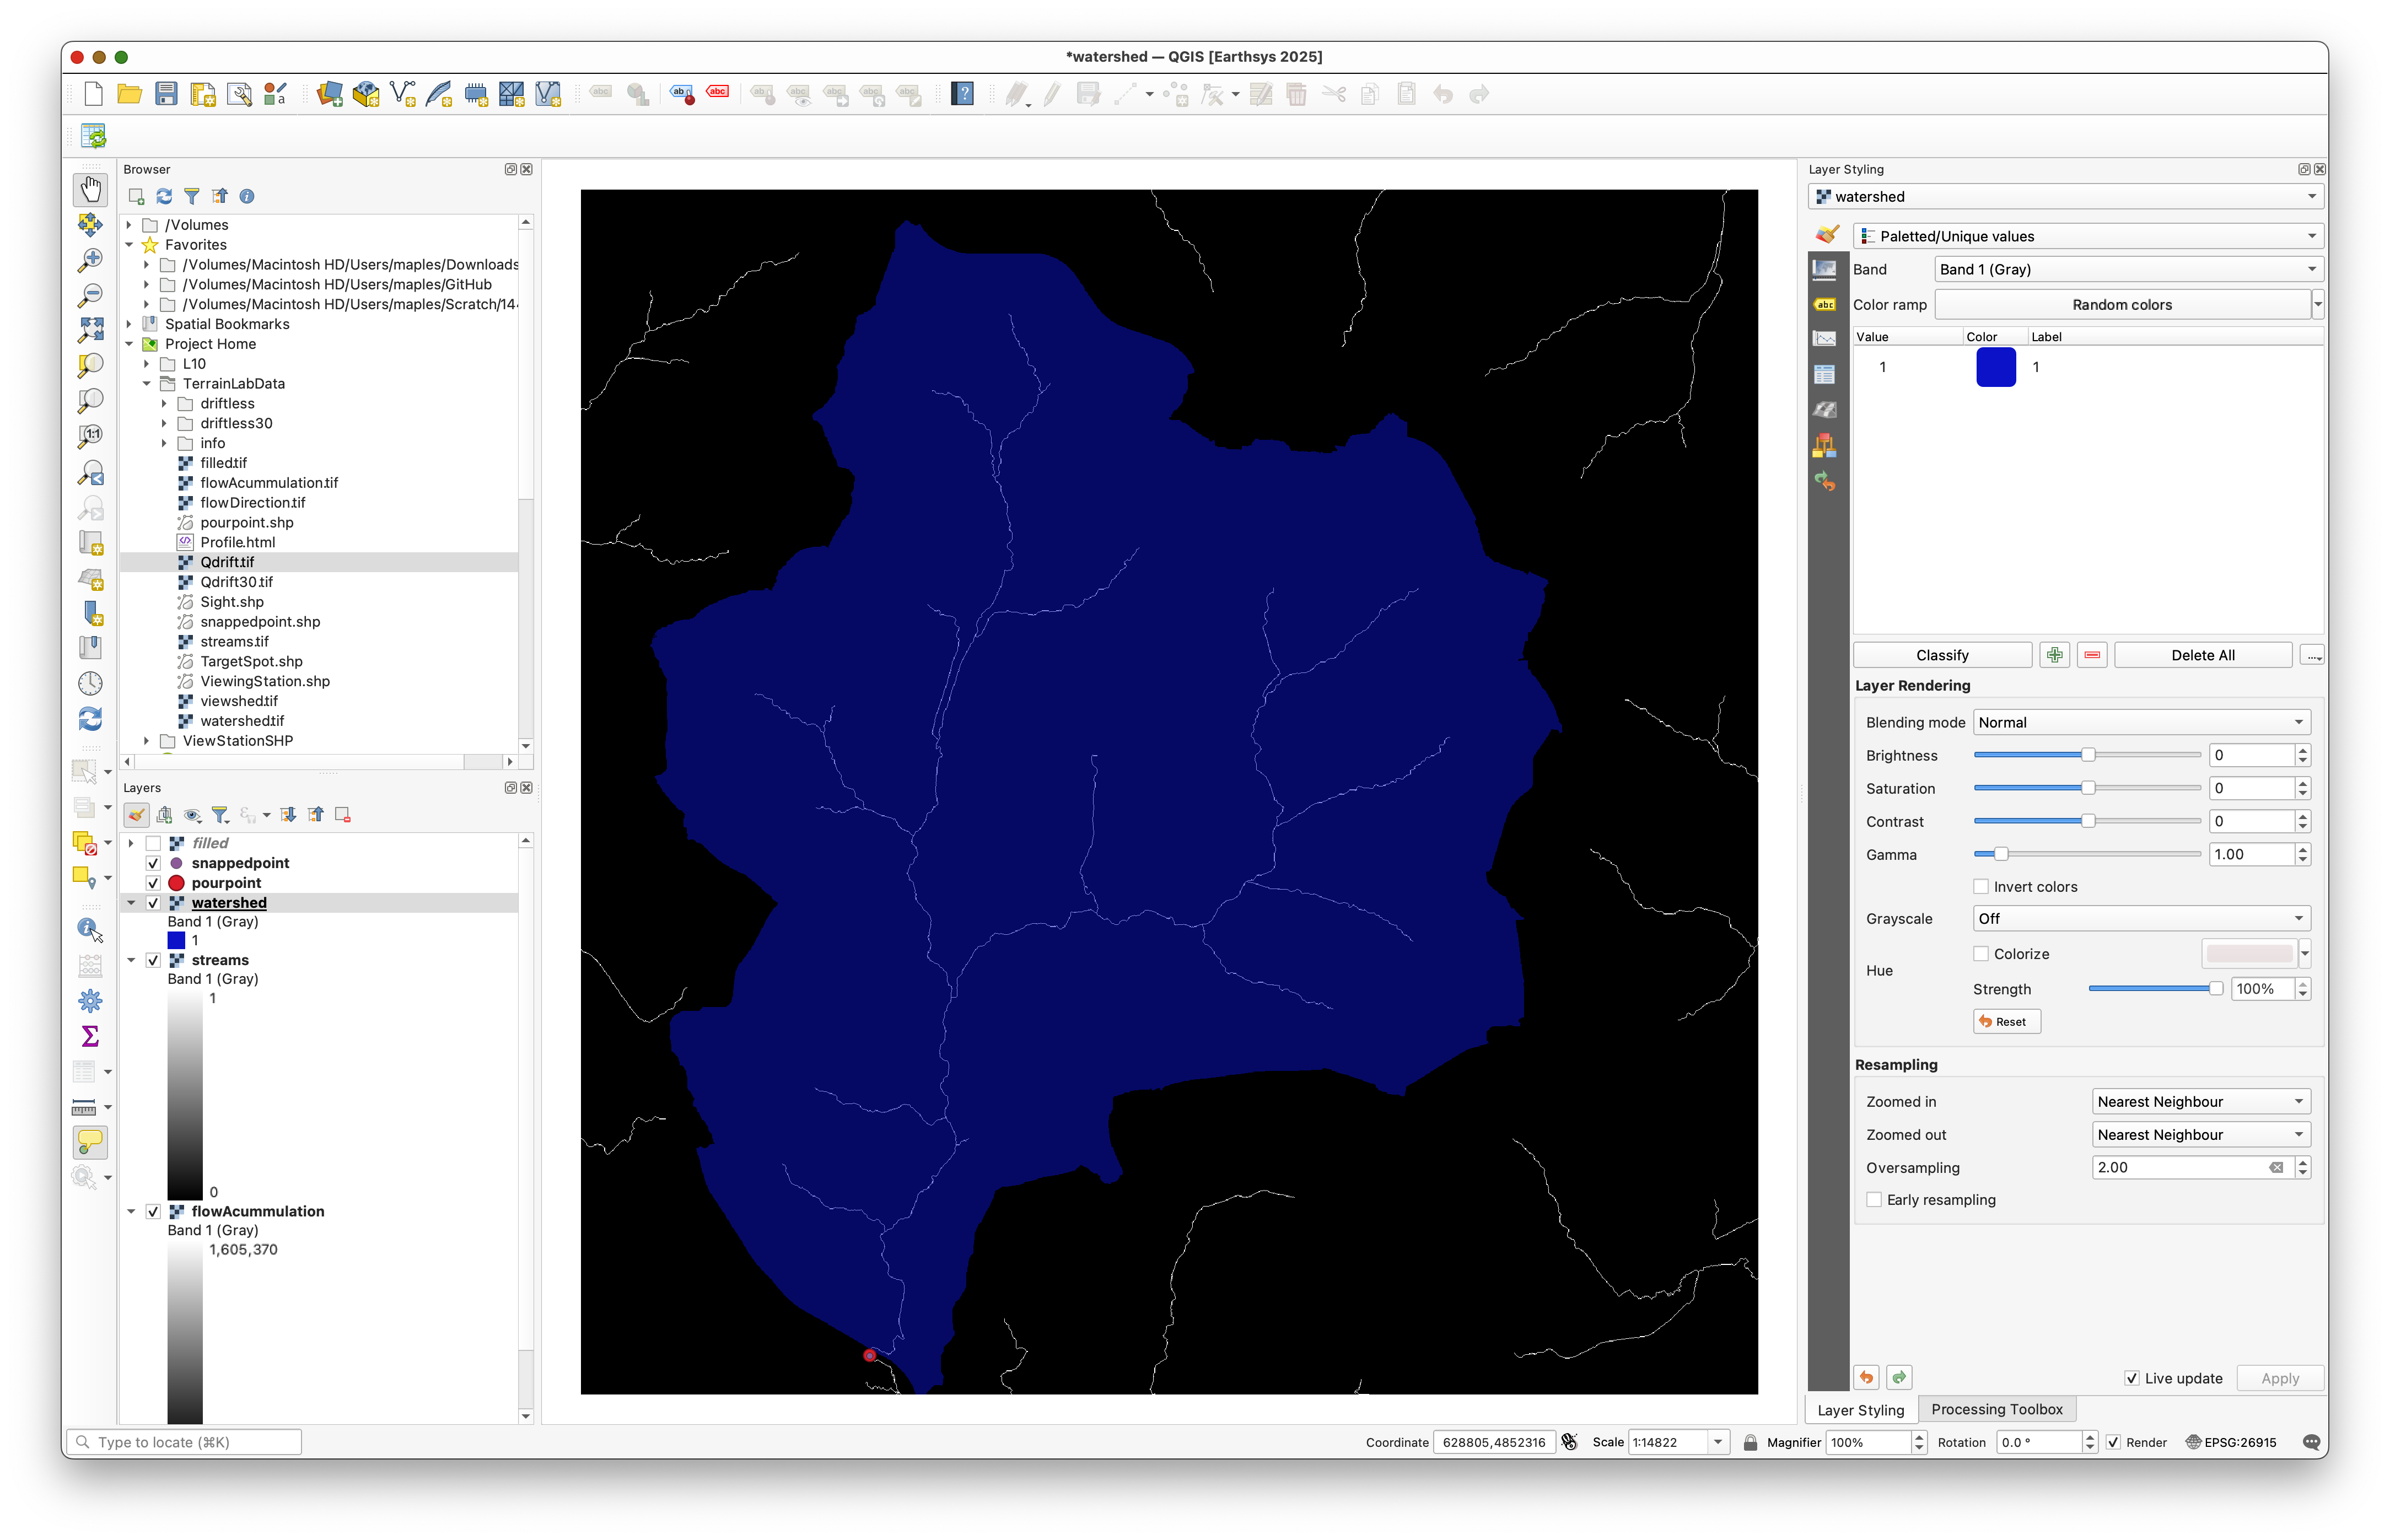The image size is (2390, 1540).
Task: Switch to the Layer Styling tab
Action: tap(1860, 1410)
